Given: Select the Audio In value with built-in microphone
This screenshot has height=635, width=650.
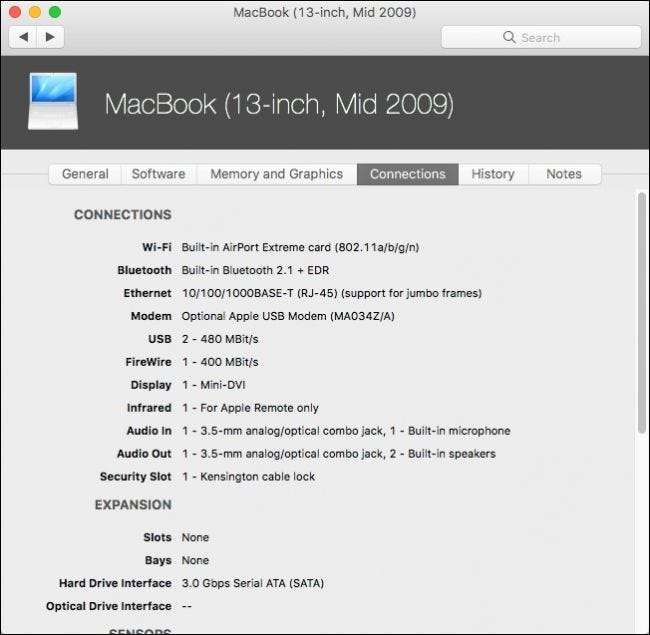Looking at the screenshot, I should pyautogui.click(x=346, y=431).
